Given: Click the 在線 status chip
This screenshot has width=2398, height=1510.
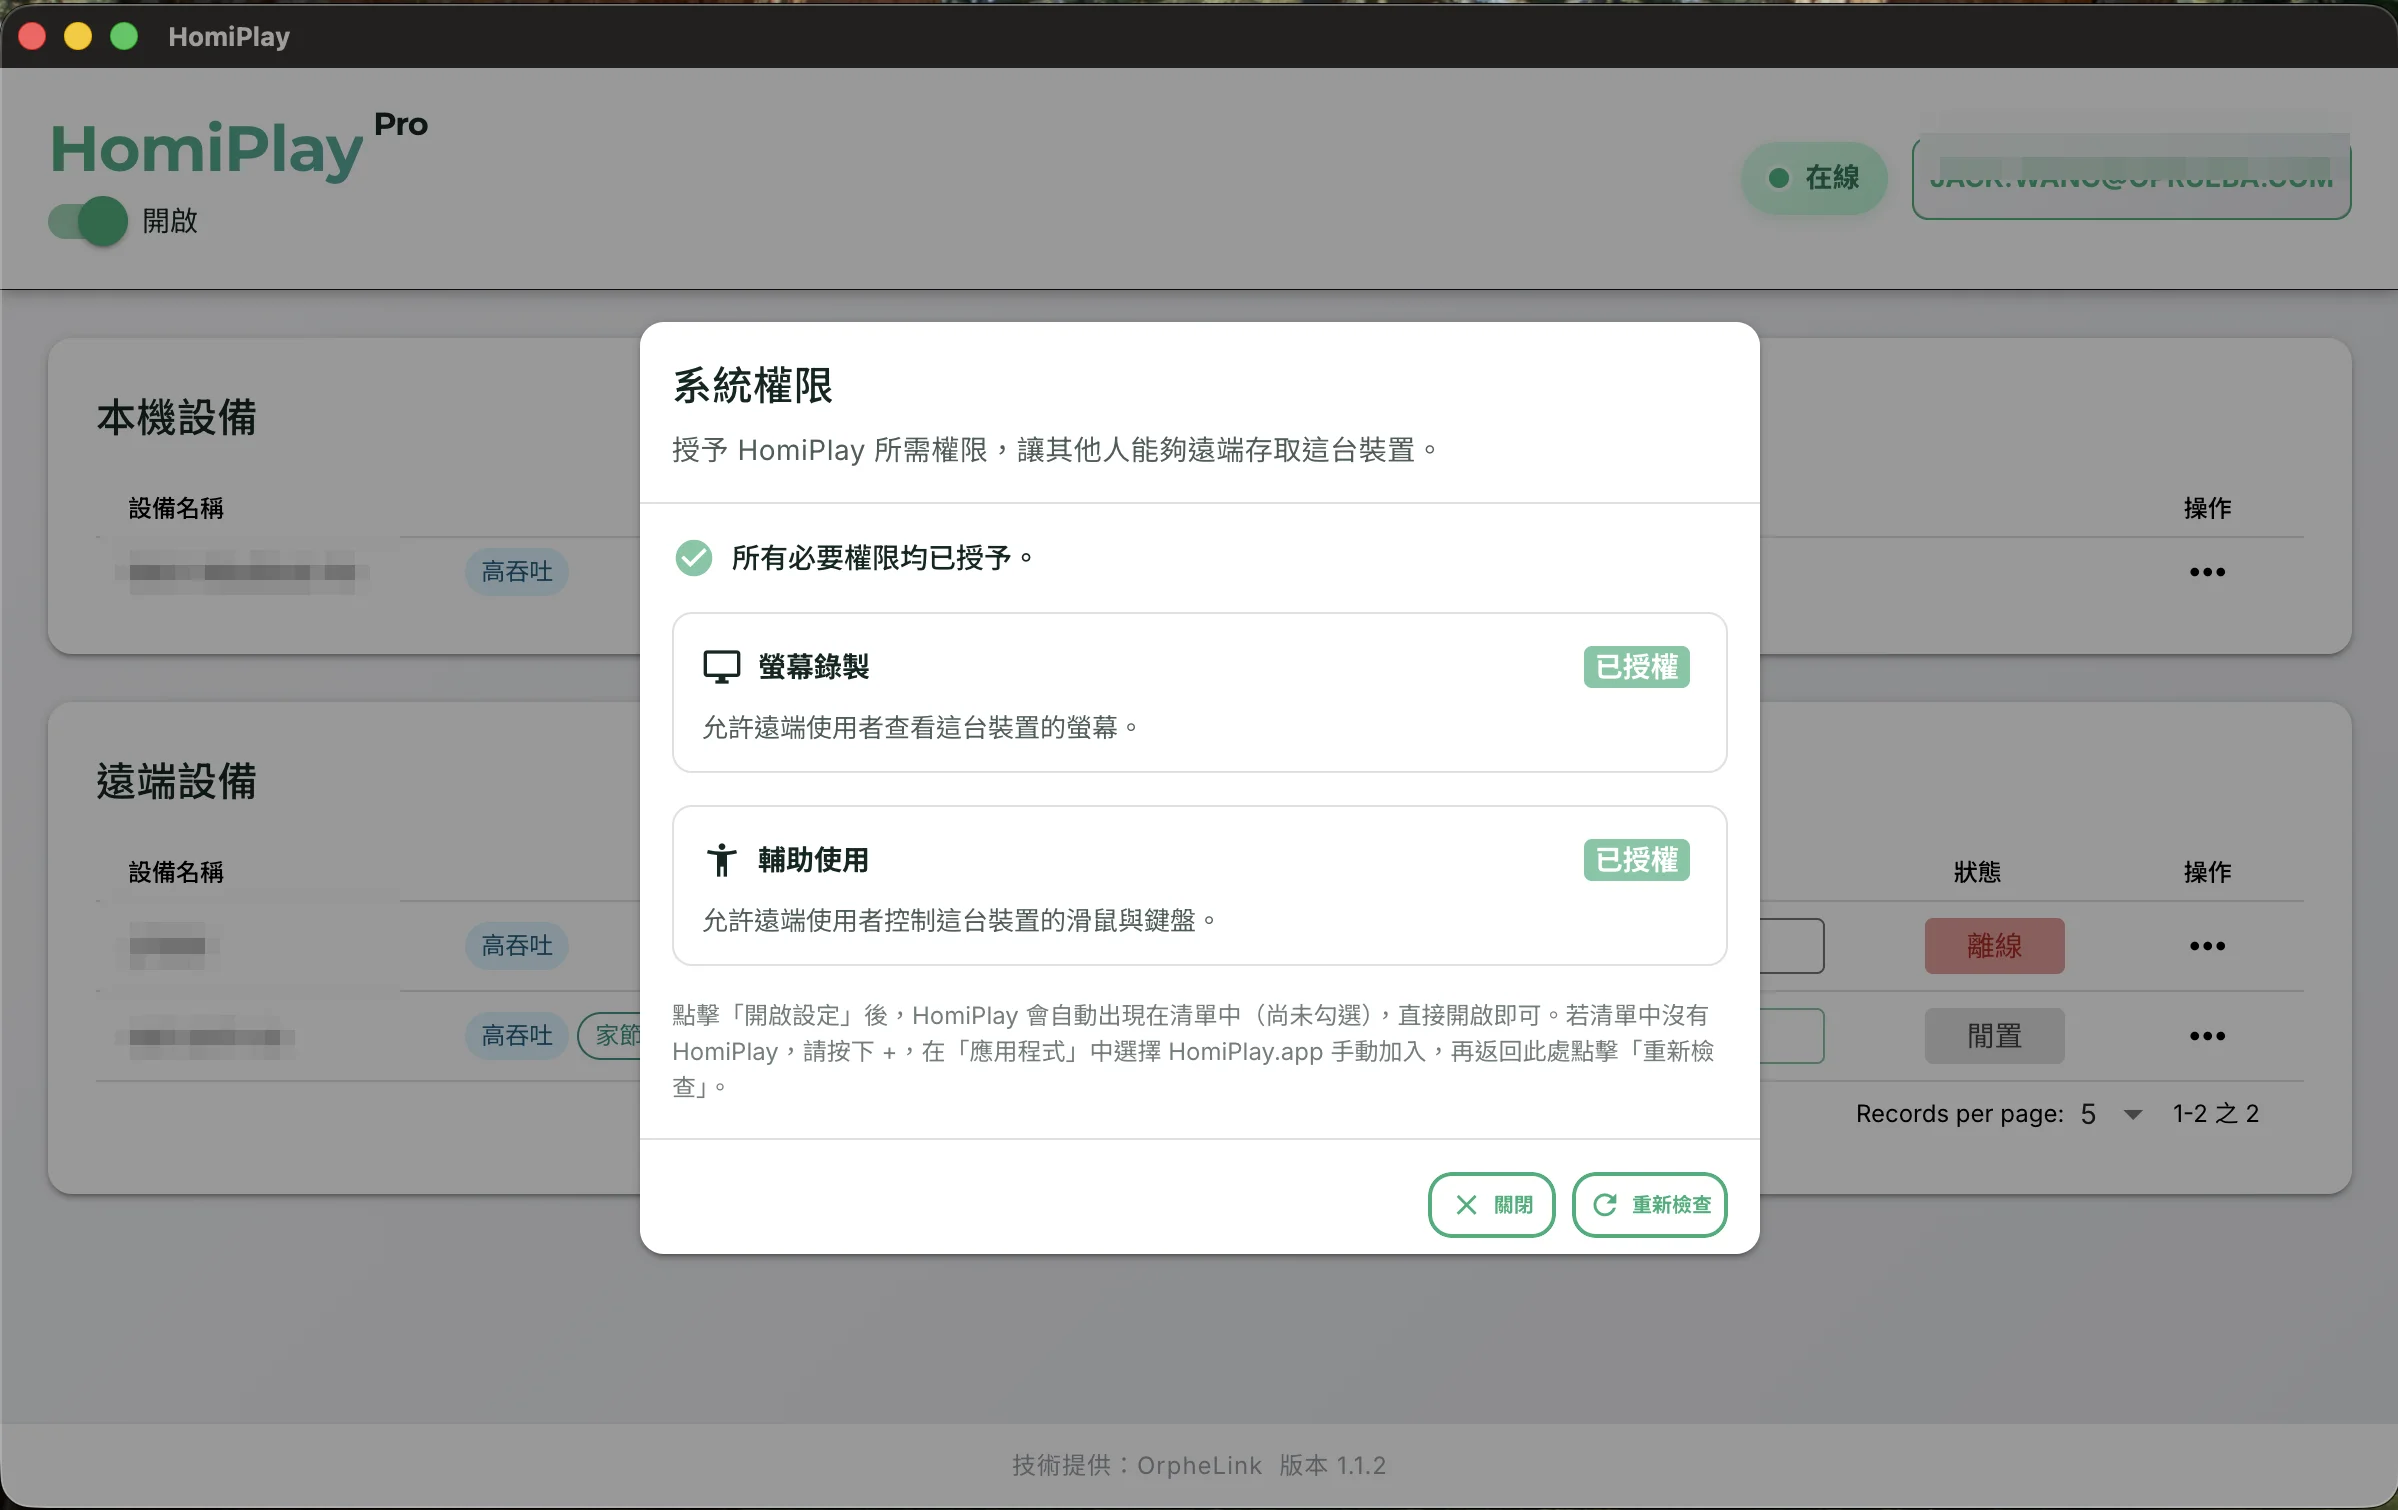Looking at the screenshot, I should pos(1814,178).
